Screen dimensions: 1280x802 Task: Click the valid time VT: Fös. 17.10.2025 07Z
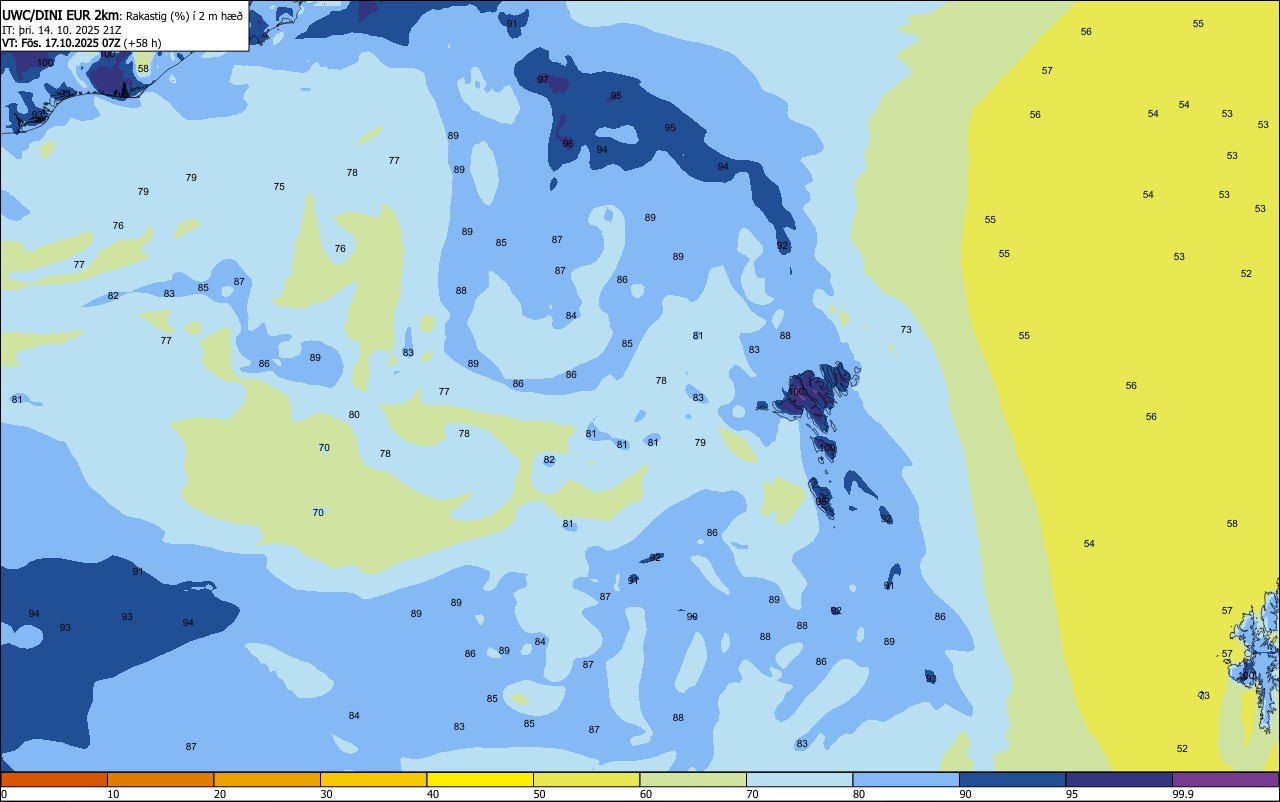tap(61, 43)
